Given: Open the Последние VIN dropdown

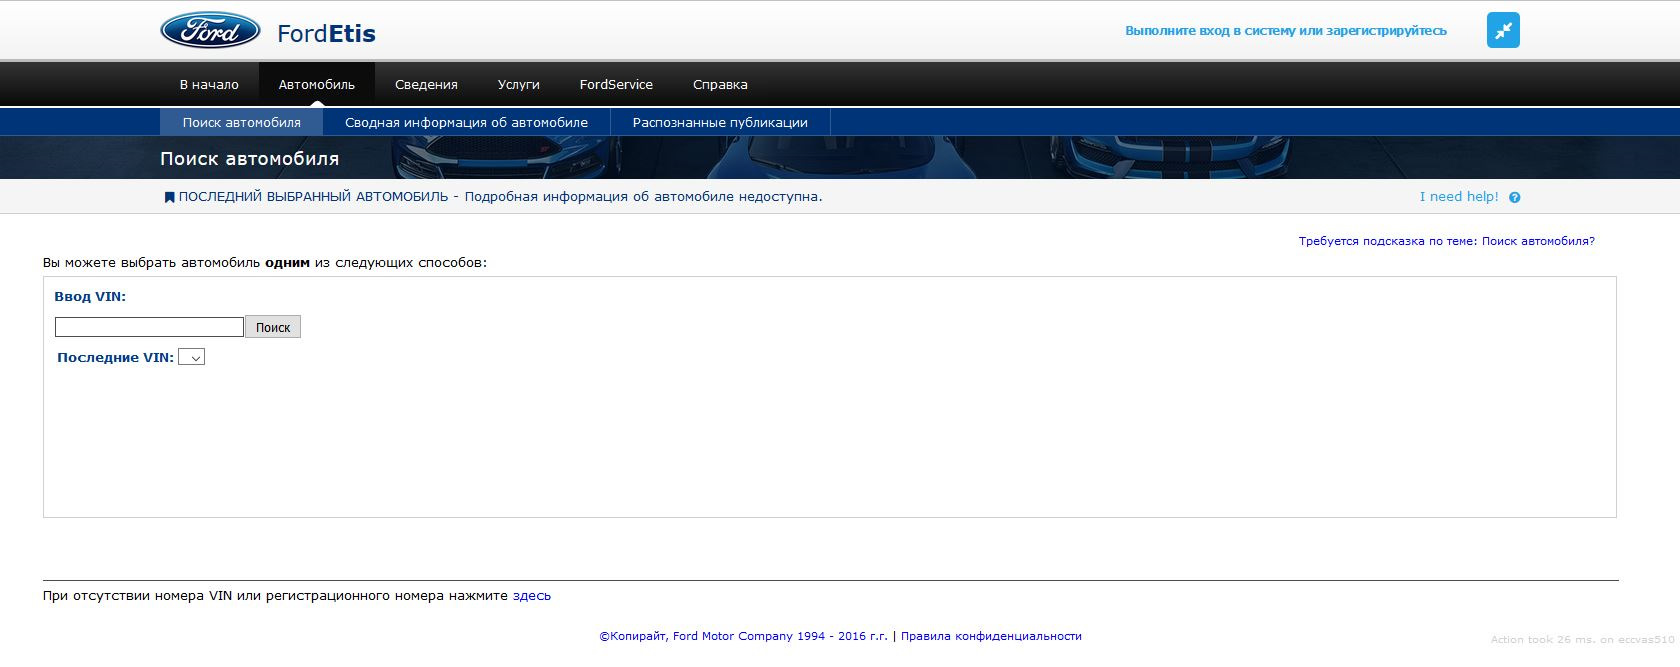Looking at the screenshot, I should click(x=191, y=357).
